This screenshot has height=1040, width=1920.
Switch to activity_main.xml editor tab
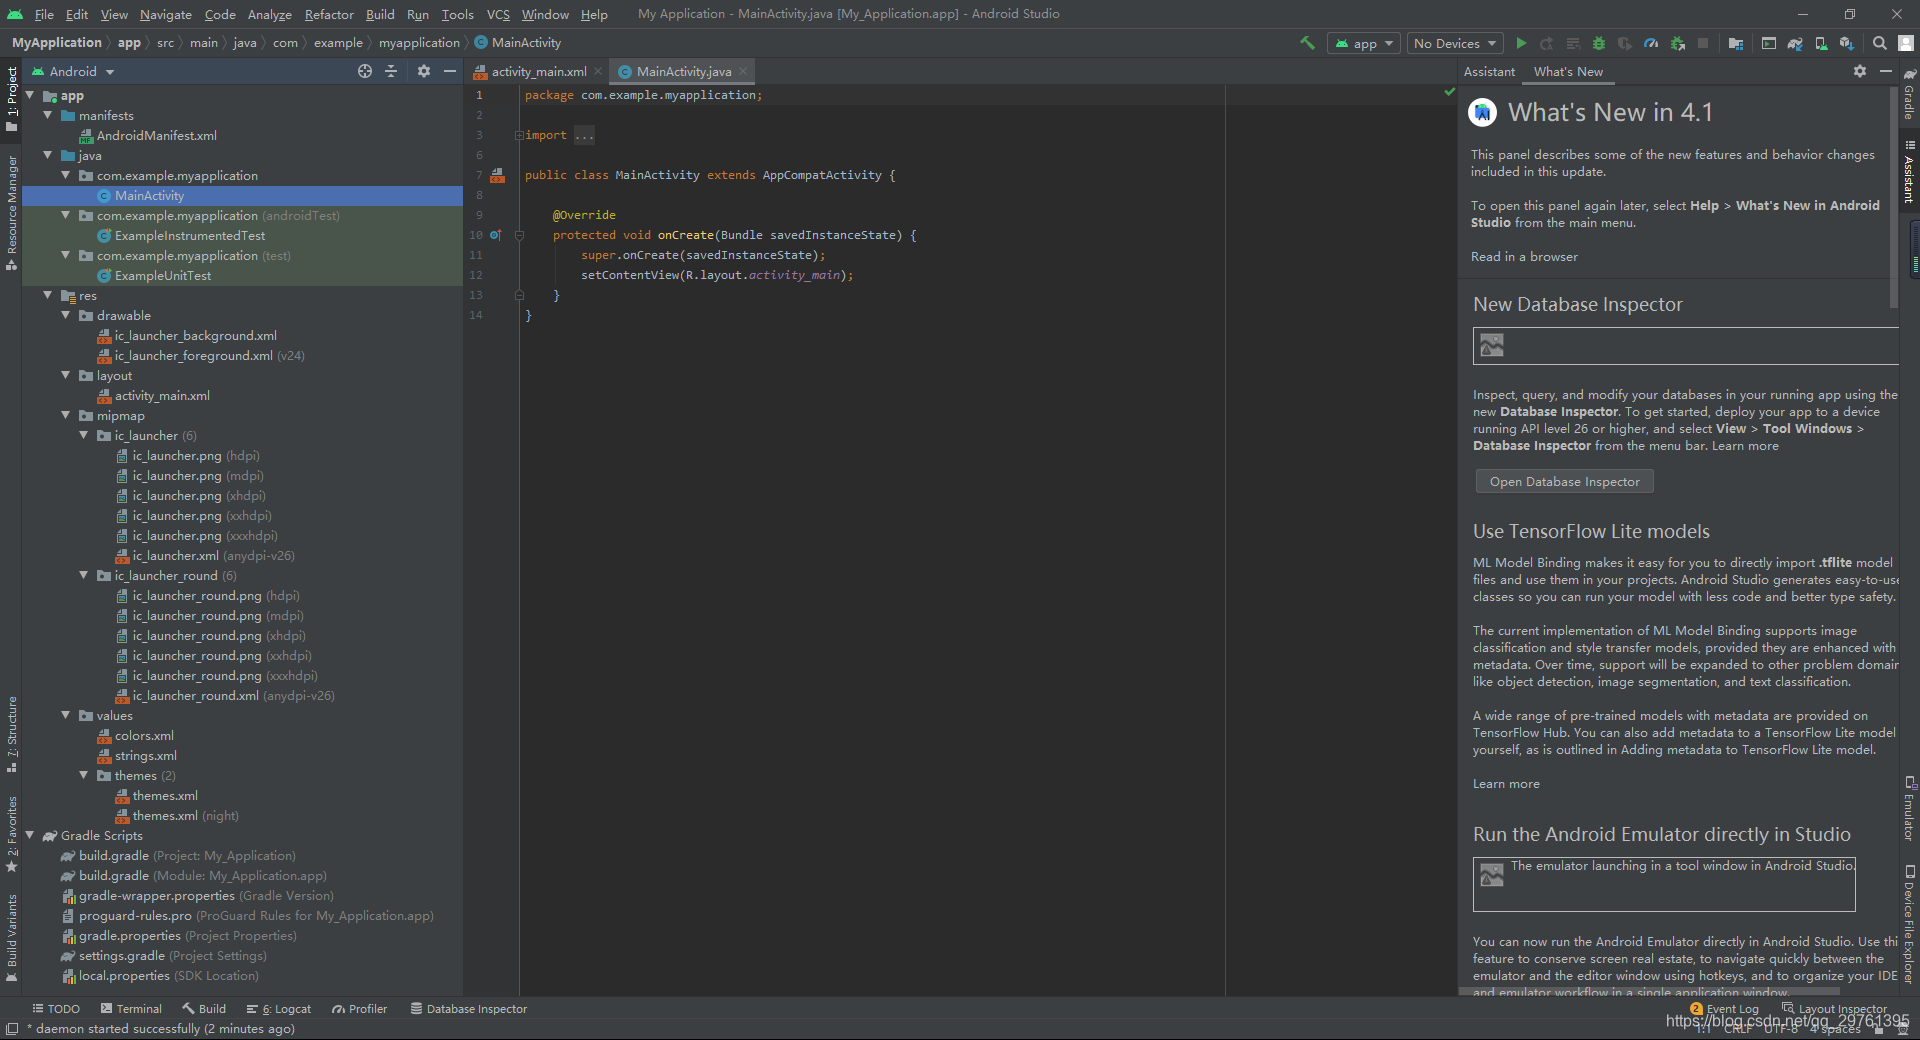539,71
